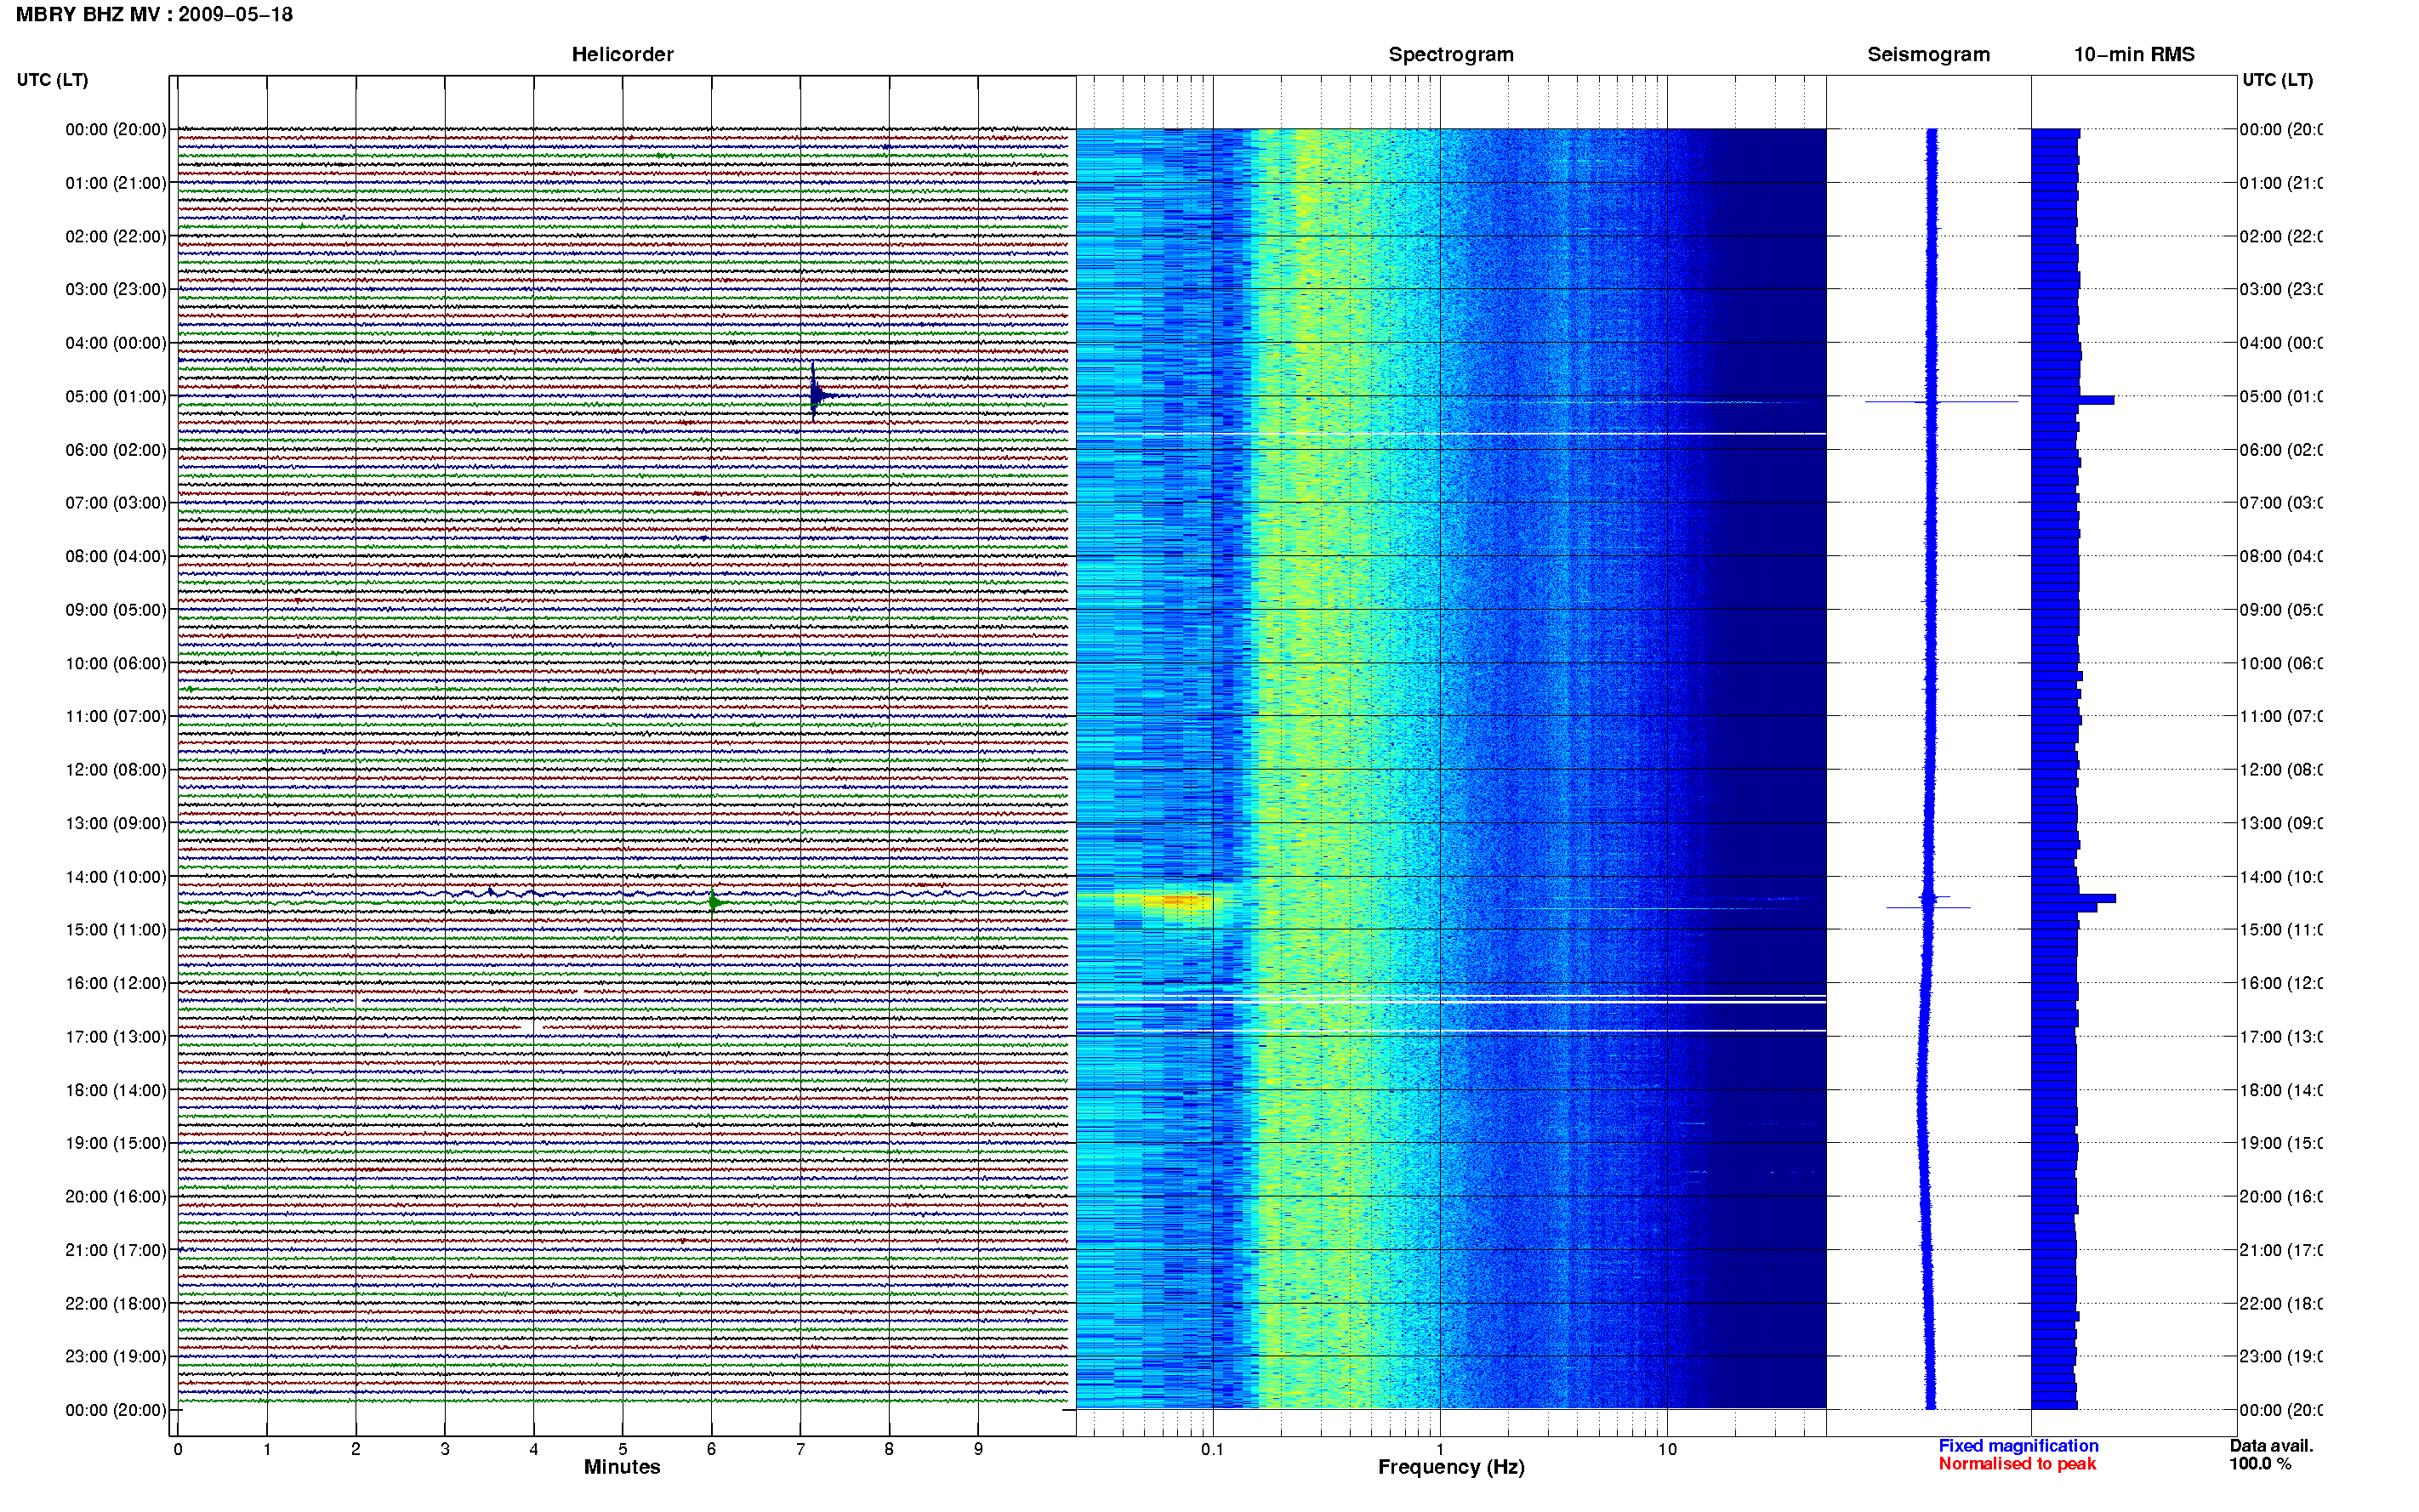Click left time label '21:00 (17:00)'
Viewport: 2419px width, 1512px height.
point(116,1250)
